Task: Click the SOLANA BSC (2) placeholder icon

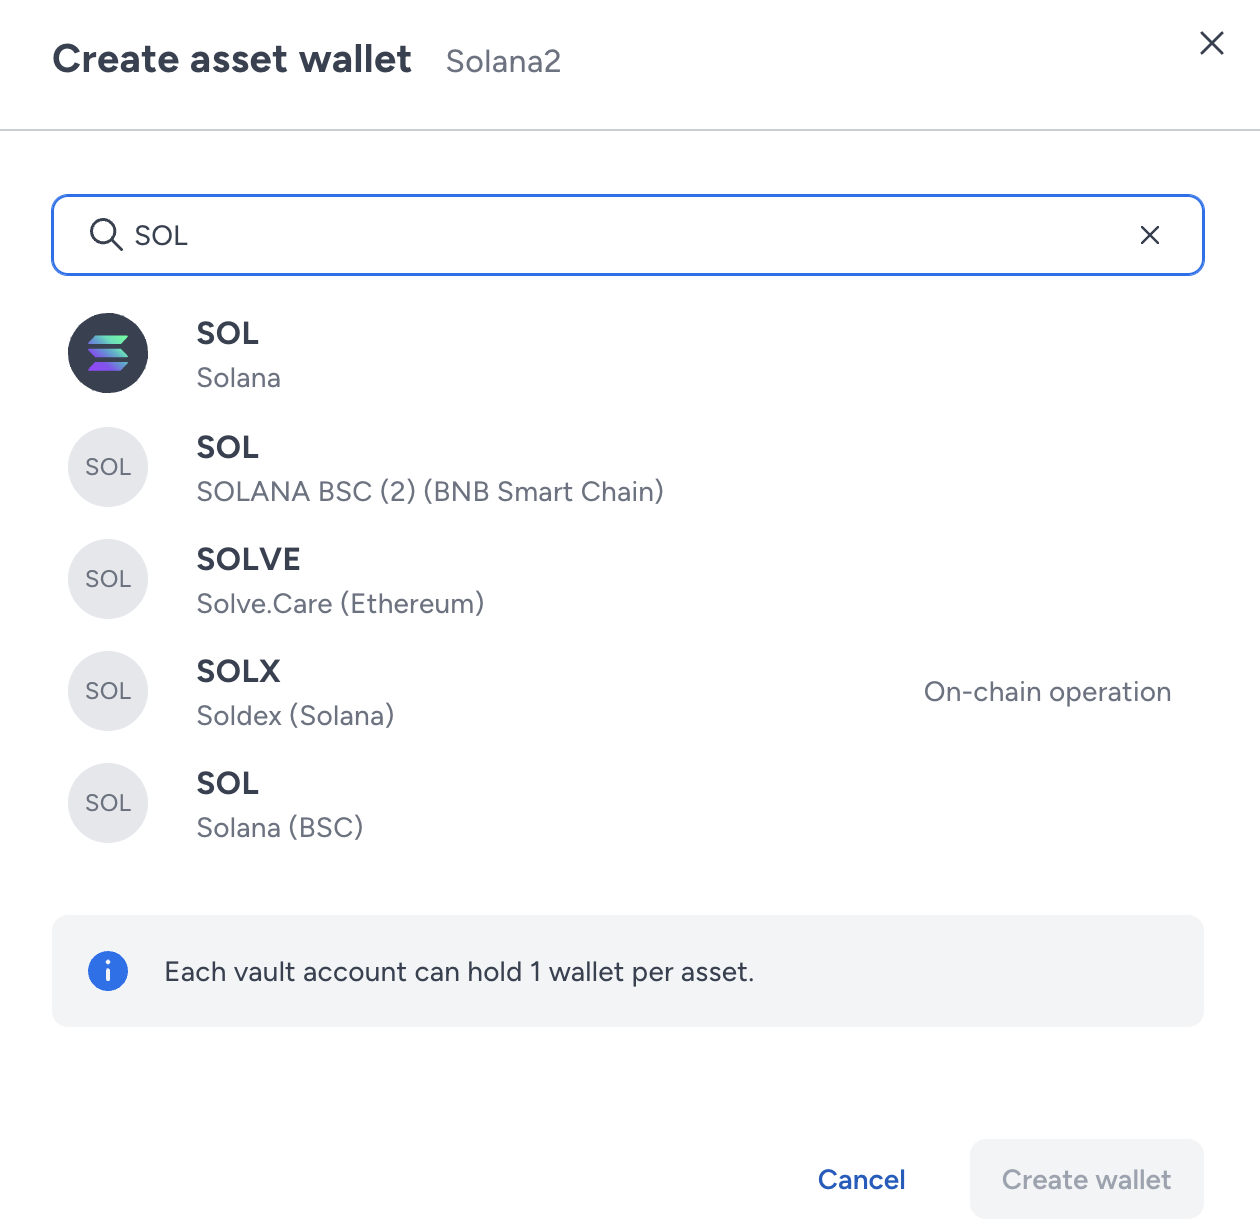Action: [x=108, y=467]
